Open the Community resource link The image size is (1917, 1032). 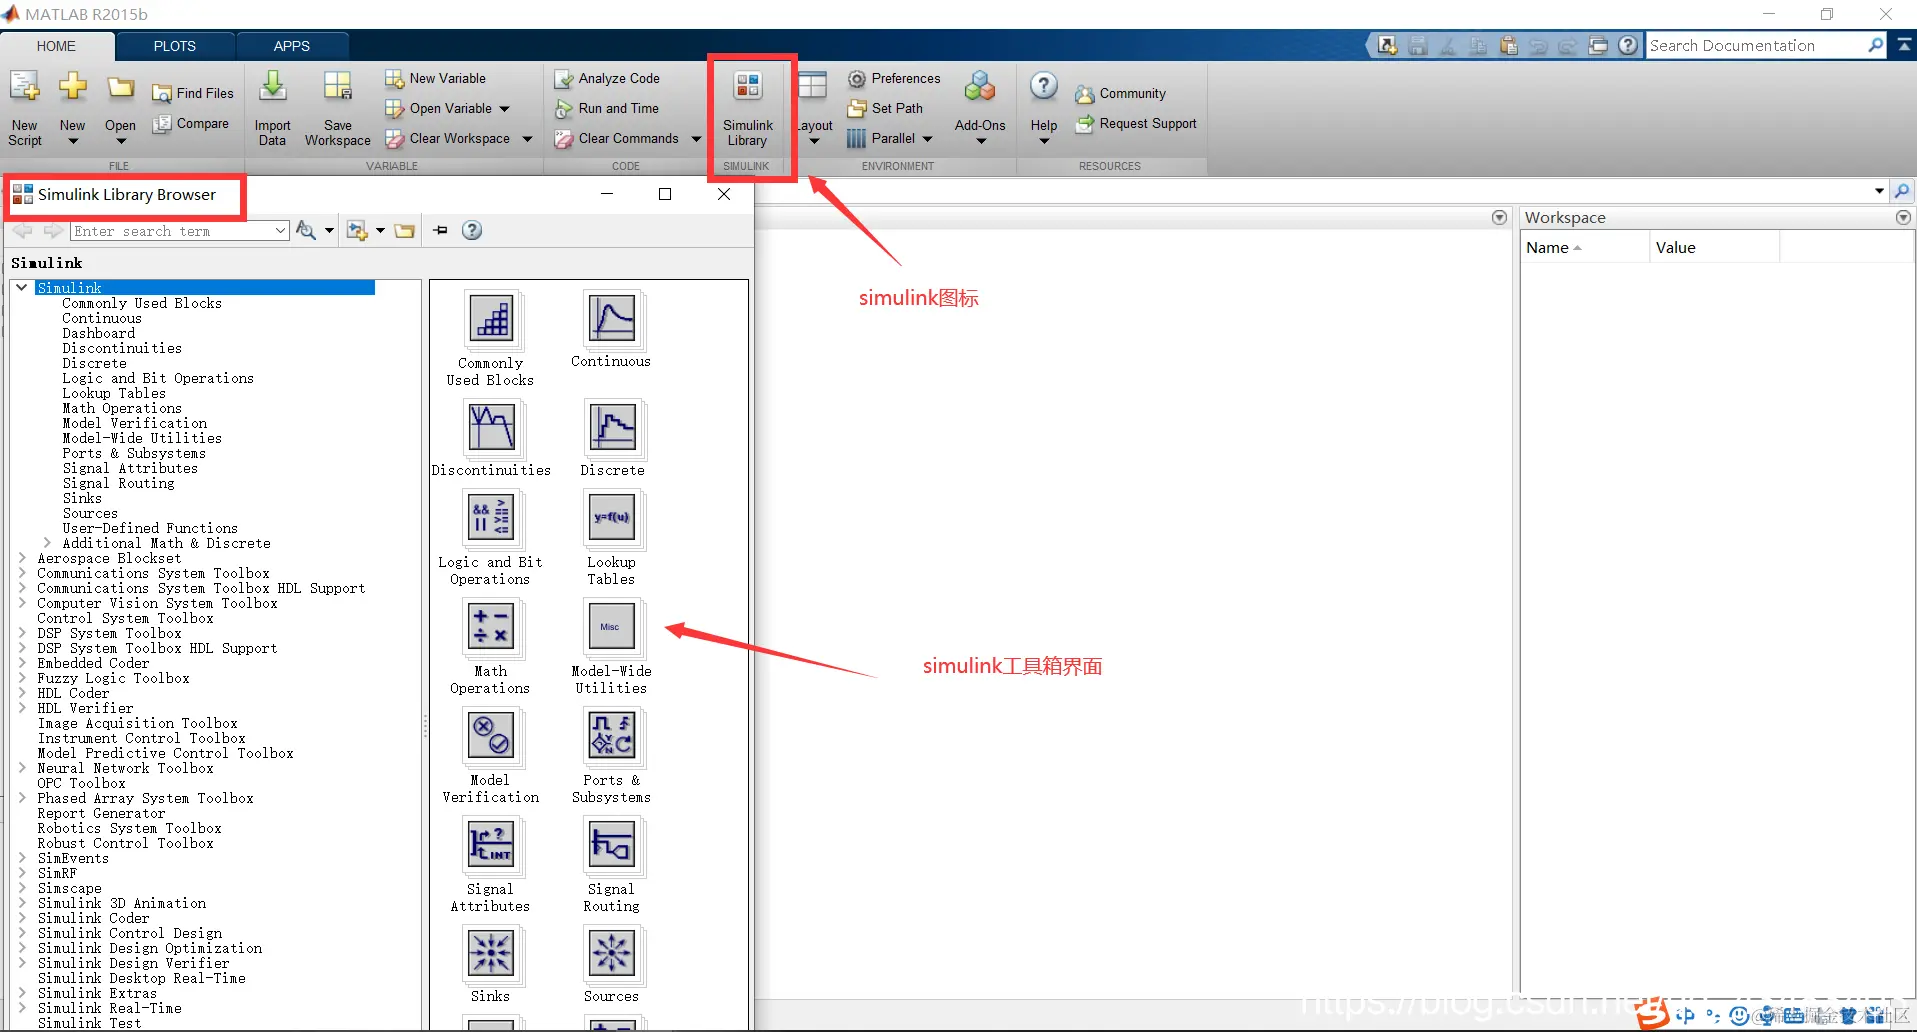(1120, 93)
